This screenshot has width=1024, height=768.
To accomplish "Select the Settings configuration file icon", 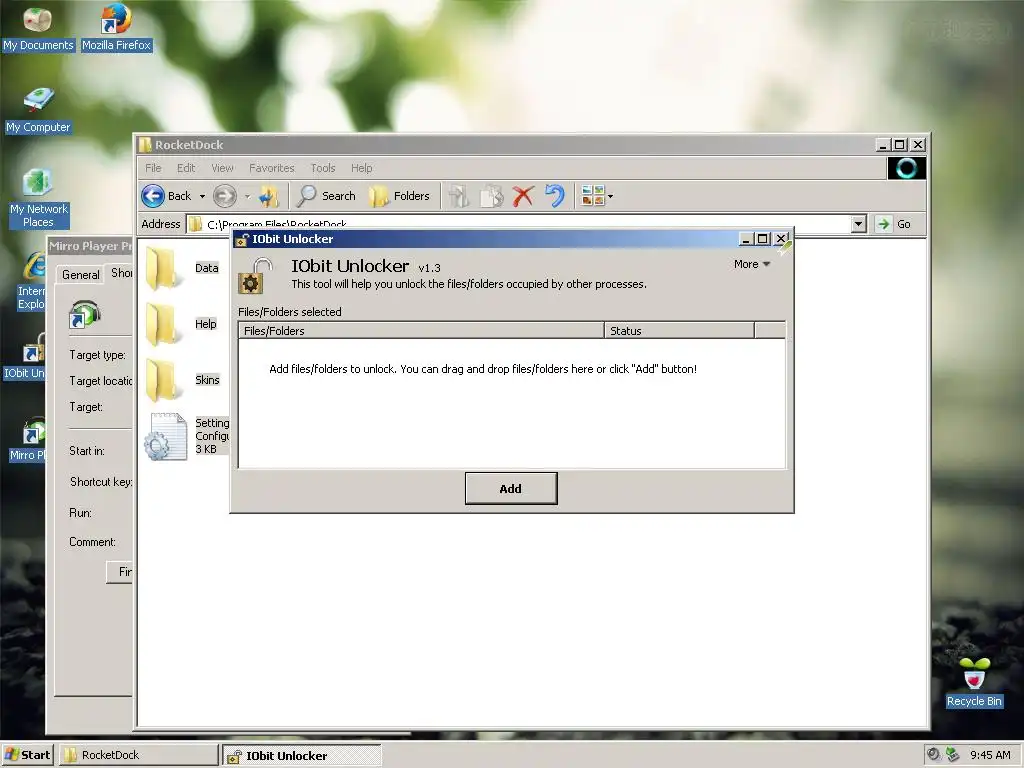I will 166,437.
